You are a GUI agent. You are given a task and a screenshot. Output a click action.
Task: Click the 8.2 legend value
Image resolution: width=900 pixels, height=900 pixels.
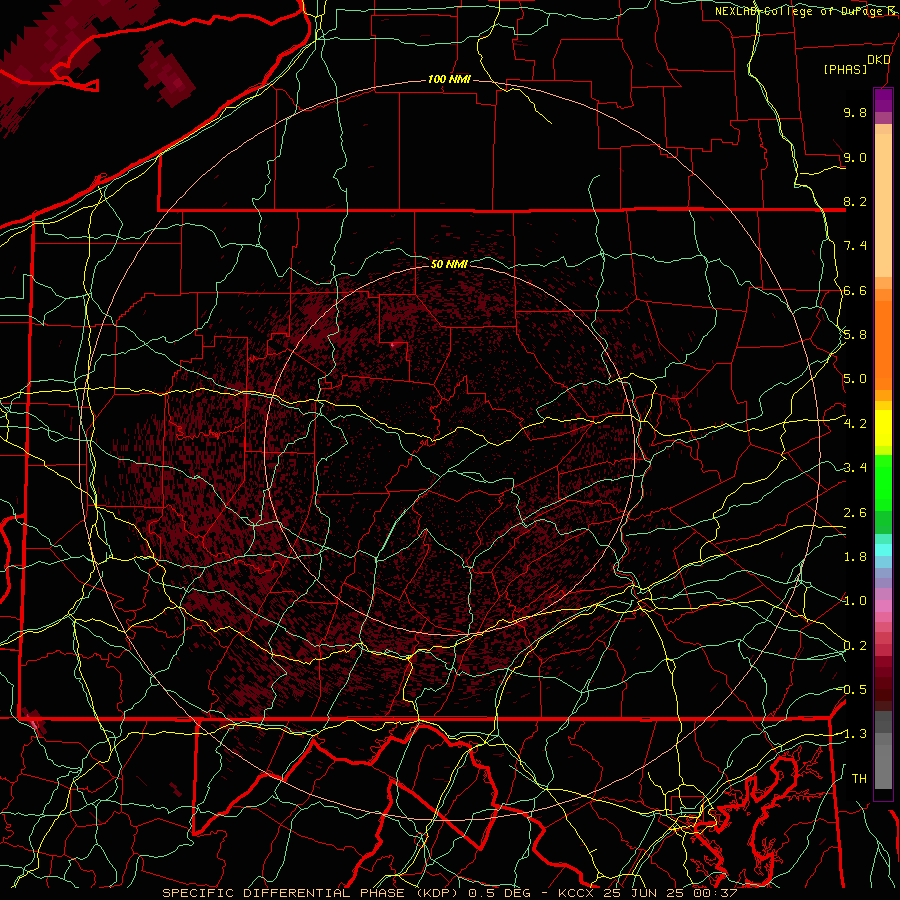click(855, 201)
